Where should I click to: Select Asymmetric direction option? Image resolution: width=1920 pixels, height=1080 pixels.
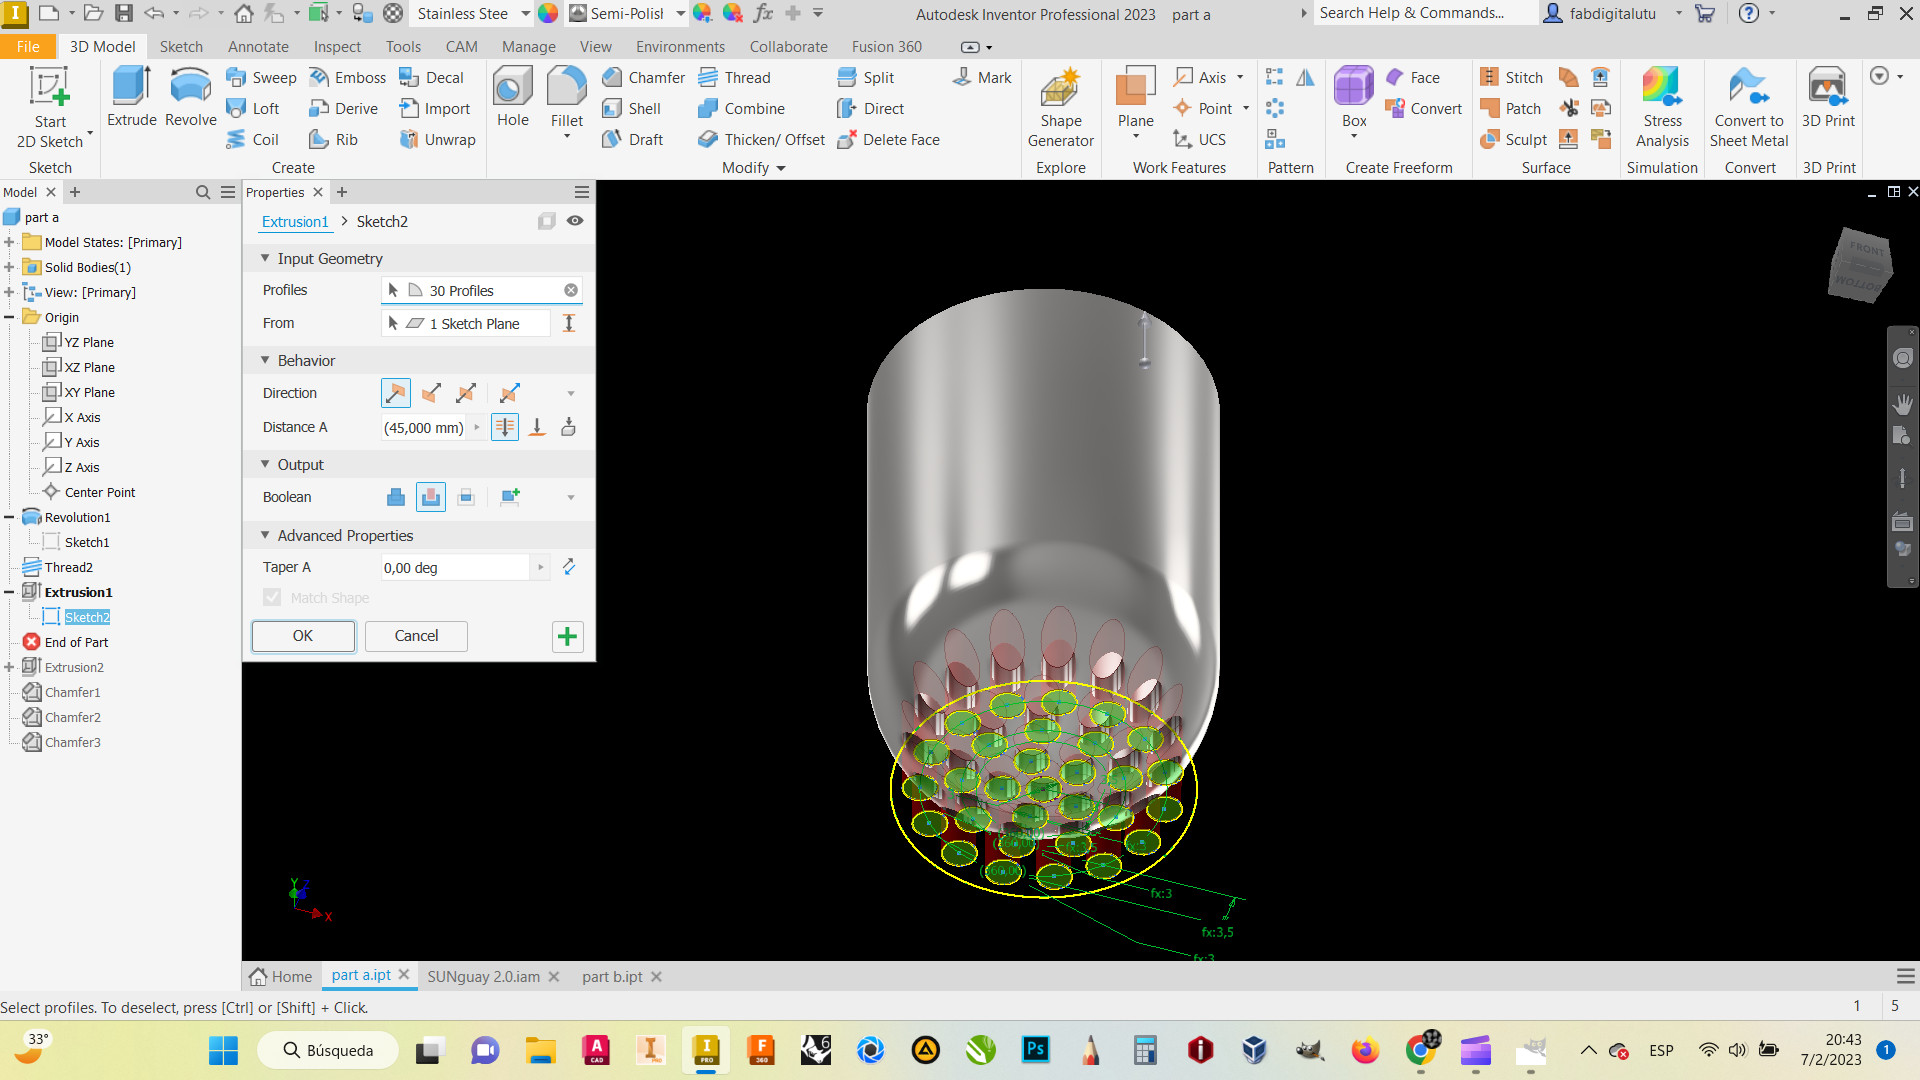(510, 393)
